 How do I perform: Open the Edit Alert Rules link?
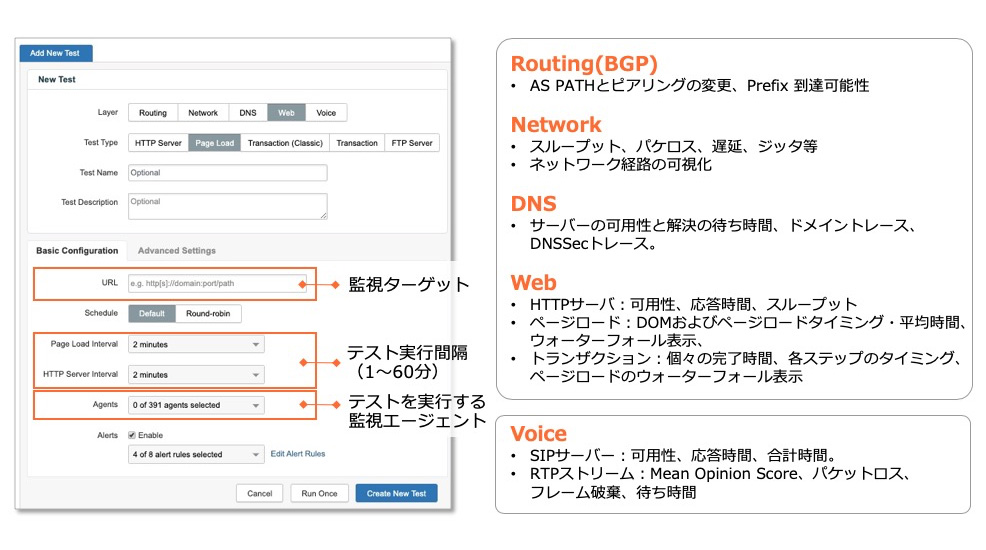click(298, 454)
